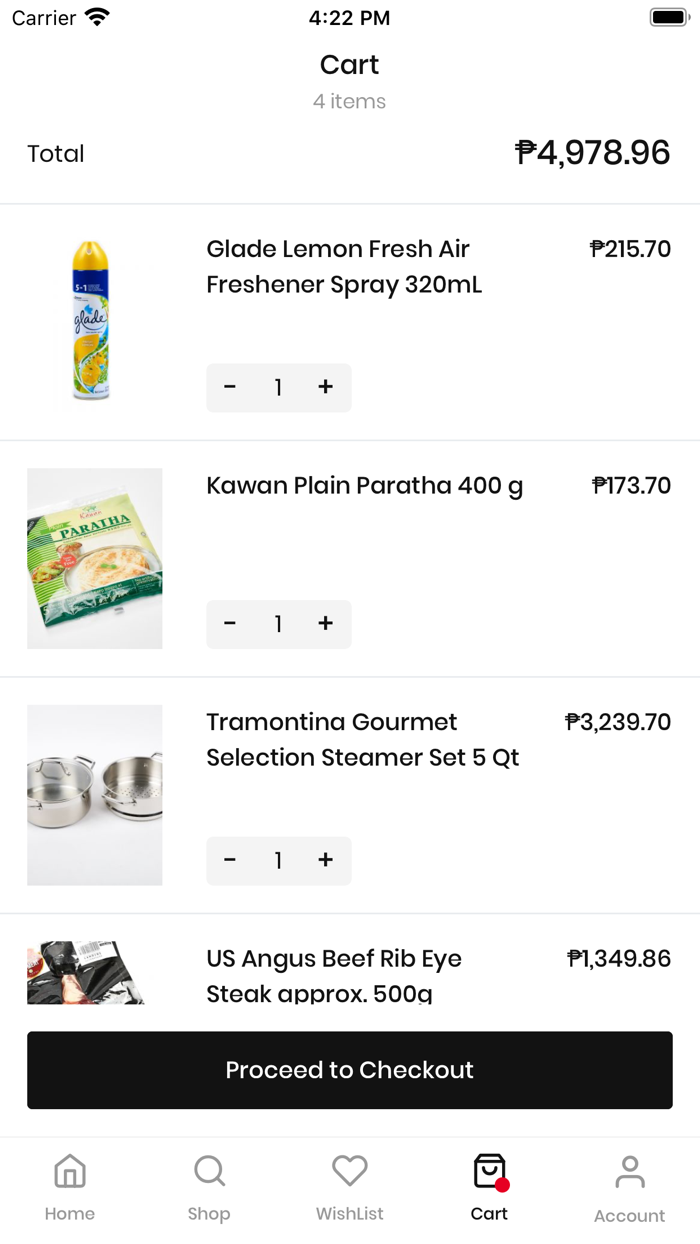Viewport: 700px width, 1244px height.
Task: Open Tramontina Gourmet Selection product title
Action: (x=362, y=740)
